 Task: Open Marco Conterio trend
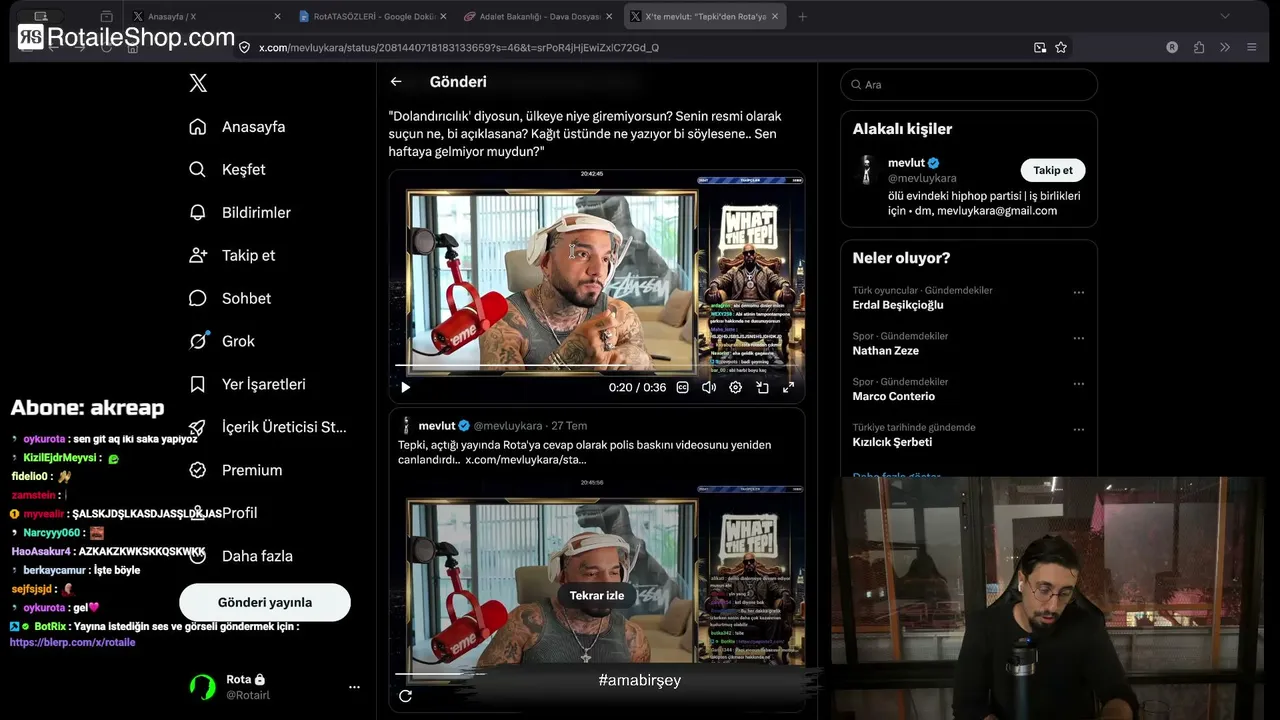pyautogui.click(x=894, y=397)
